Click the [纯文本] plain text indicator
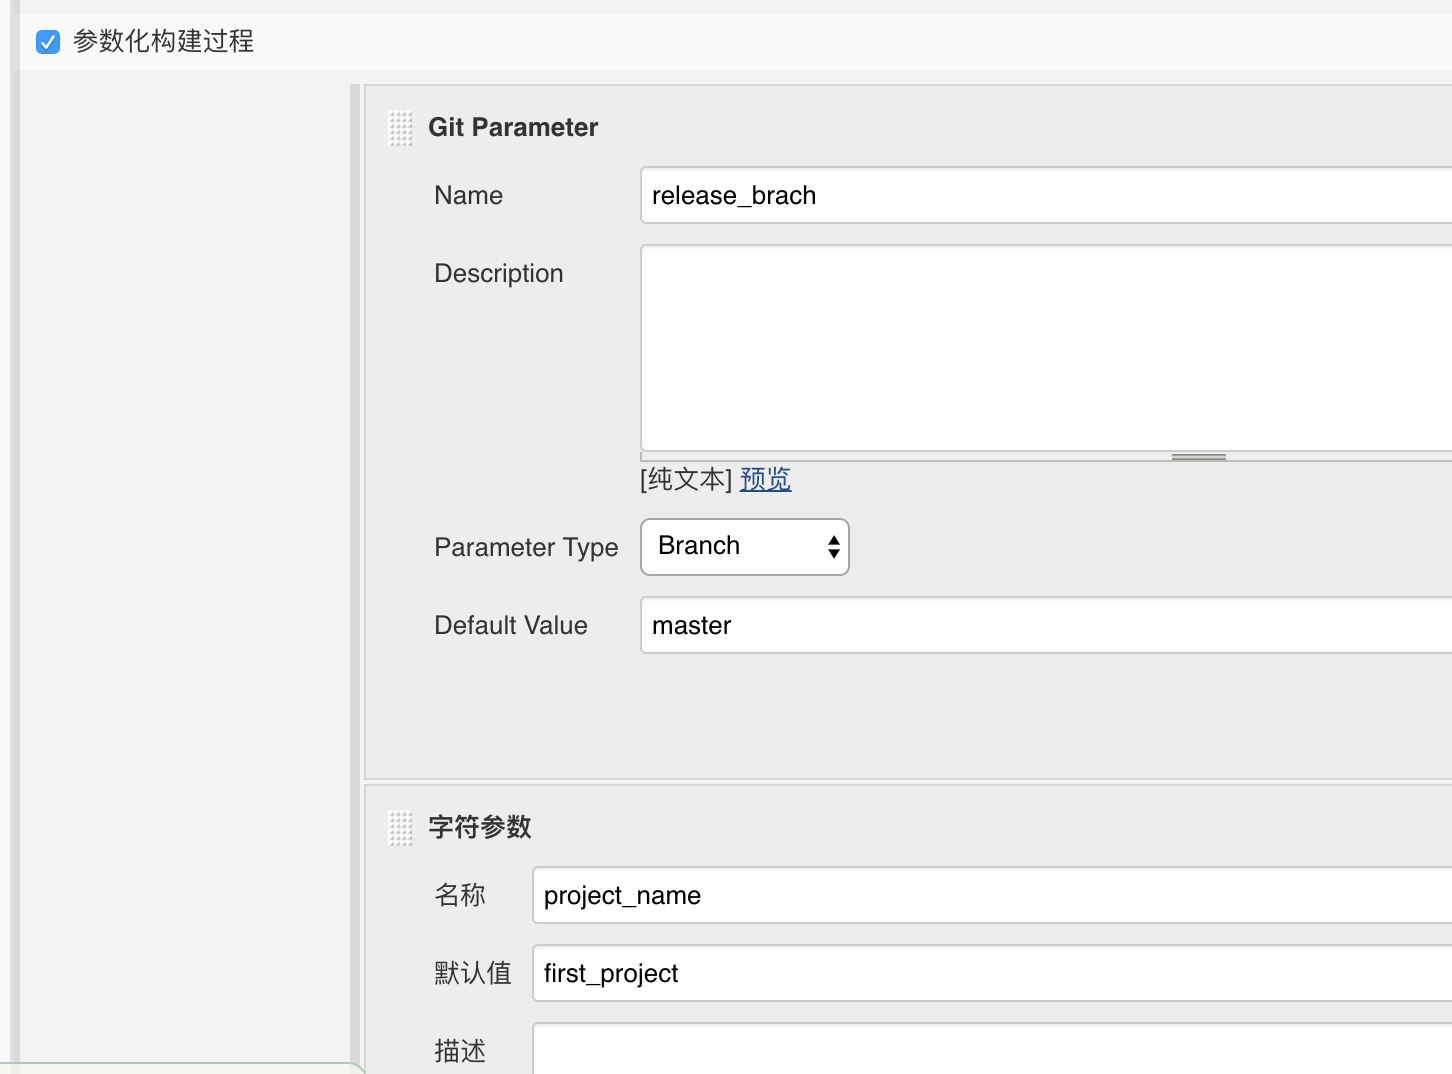This screenshot has height=1074, width=1452. (687, 479)
